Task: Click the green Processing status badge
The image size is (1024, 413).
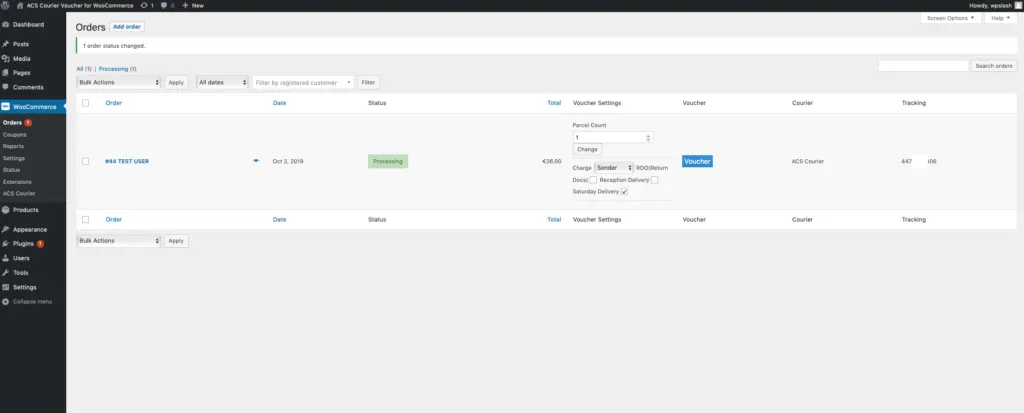Action: pos(388,161)
